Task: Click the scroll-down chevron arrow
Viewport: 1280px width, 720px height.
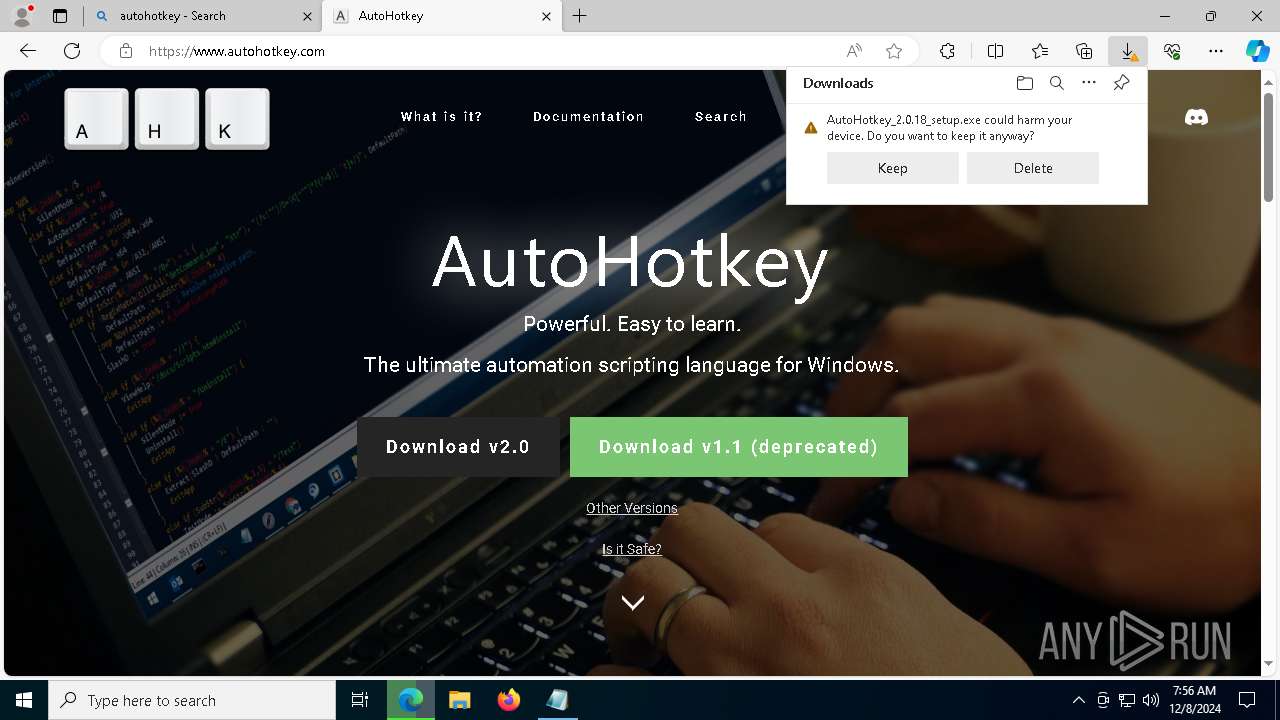Action: pyautogui.click(x=632, y=602)
